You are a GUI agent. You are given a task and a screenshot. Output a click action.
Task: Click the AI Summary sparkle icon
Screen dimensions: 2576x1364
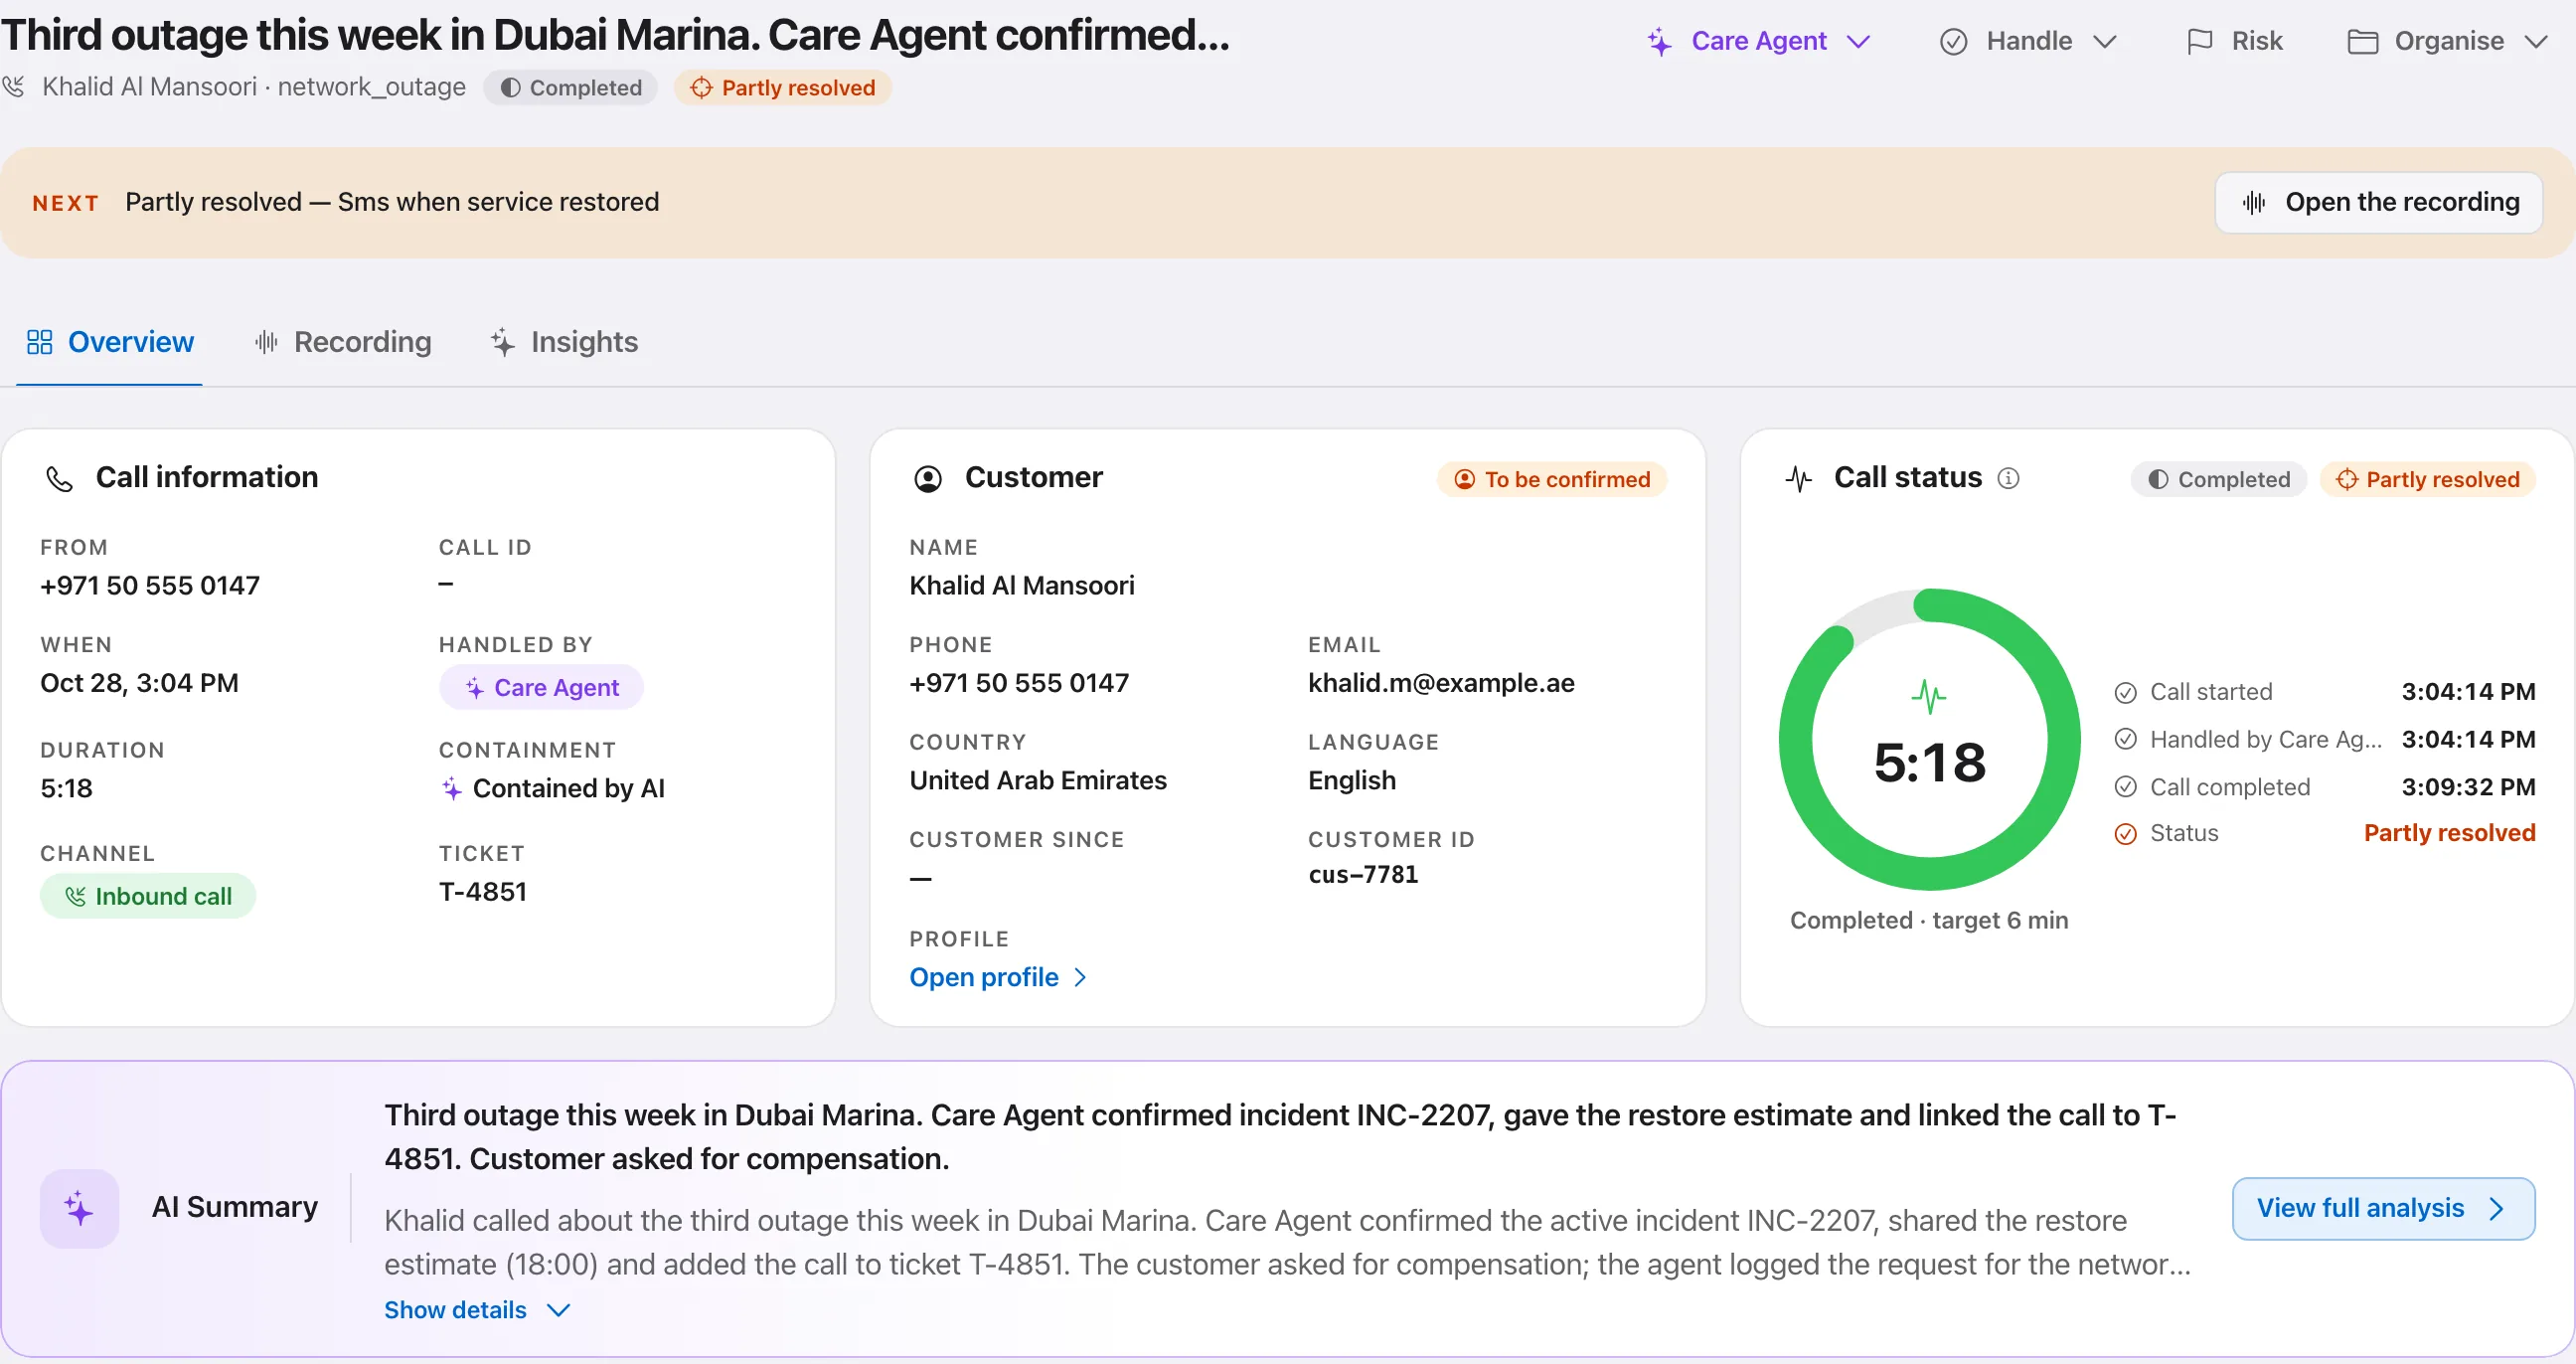click(79, 1208)
